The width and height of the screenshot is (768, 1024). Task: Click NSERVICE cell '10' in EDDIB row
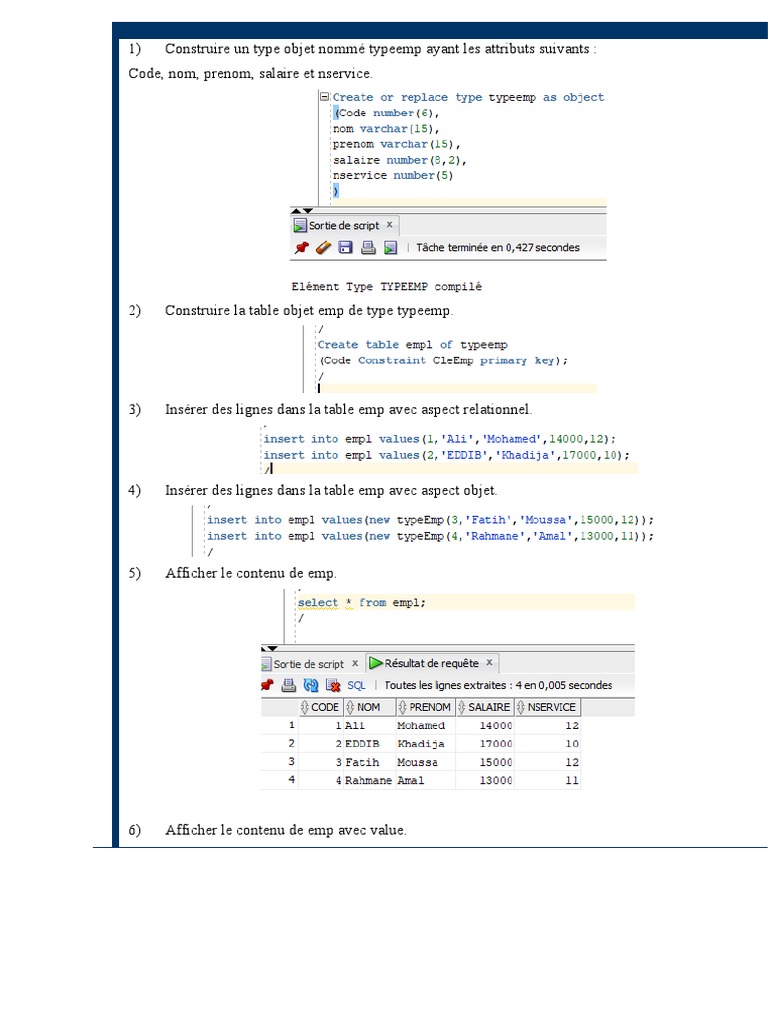[x=547, y=744]
